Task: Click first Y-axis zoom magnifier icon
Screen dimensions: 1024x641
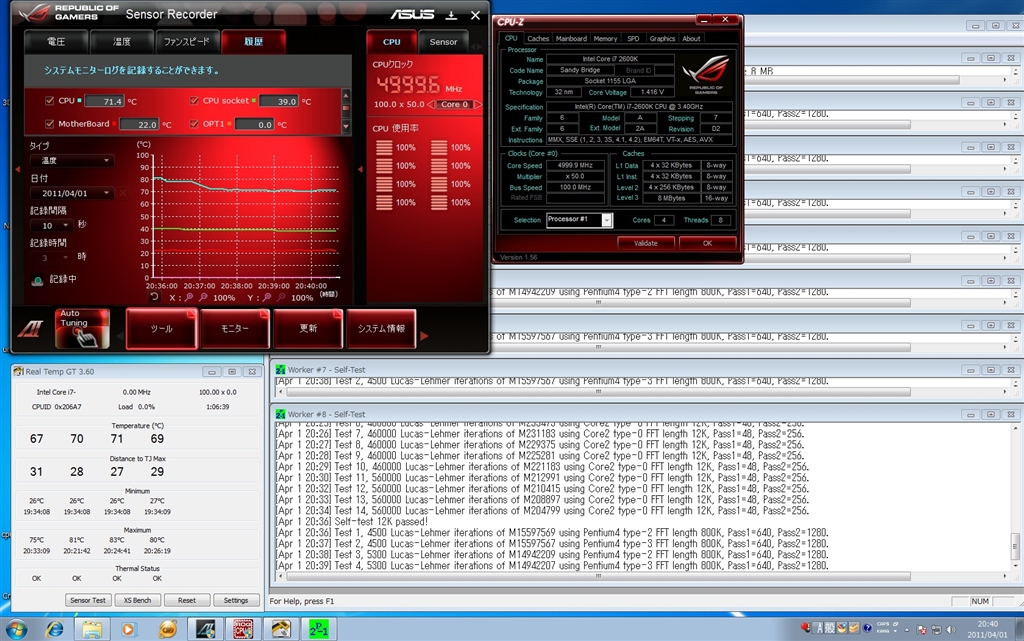Action: click(x=267, y=297)
